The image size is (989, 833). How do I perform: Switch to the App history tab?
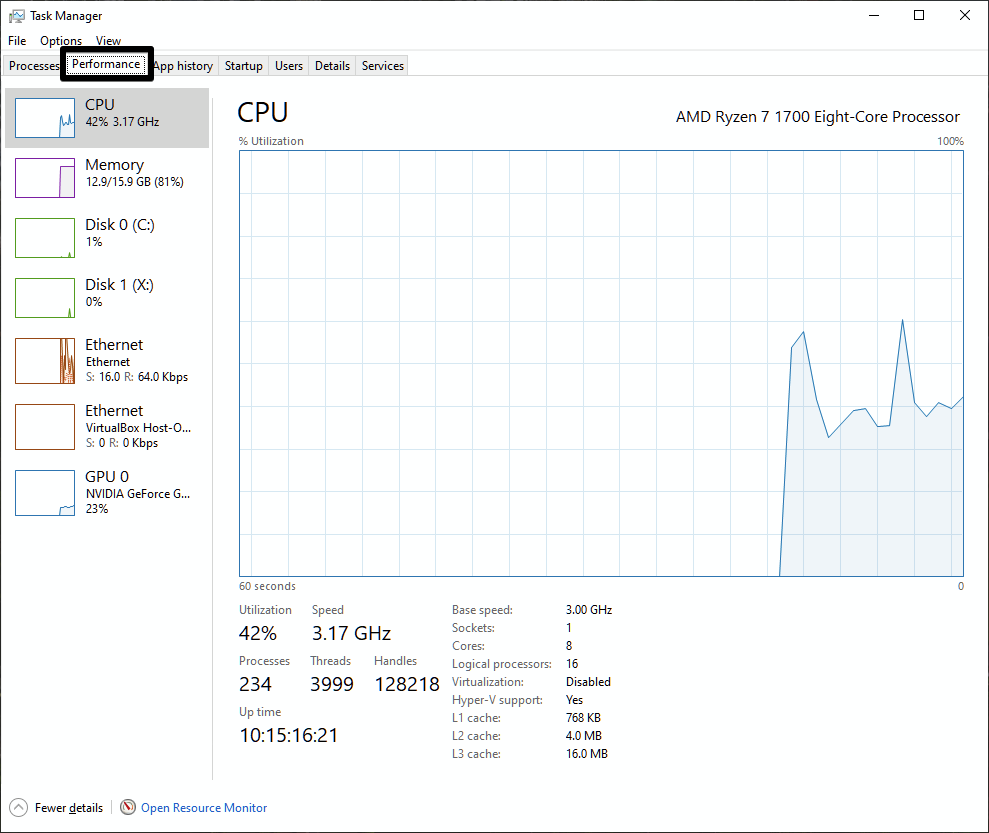[183, 66]
